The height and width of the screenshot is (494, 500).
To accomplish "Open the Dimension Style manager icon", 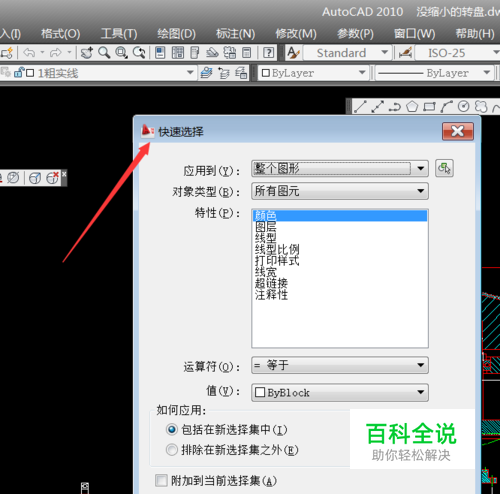I will (x=405, y=53).
